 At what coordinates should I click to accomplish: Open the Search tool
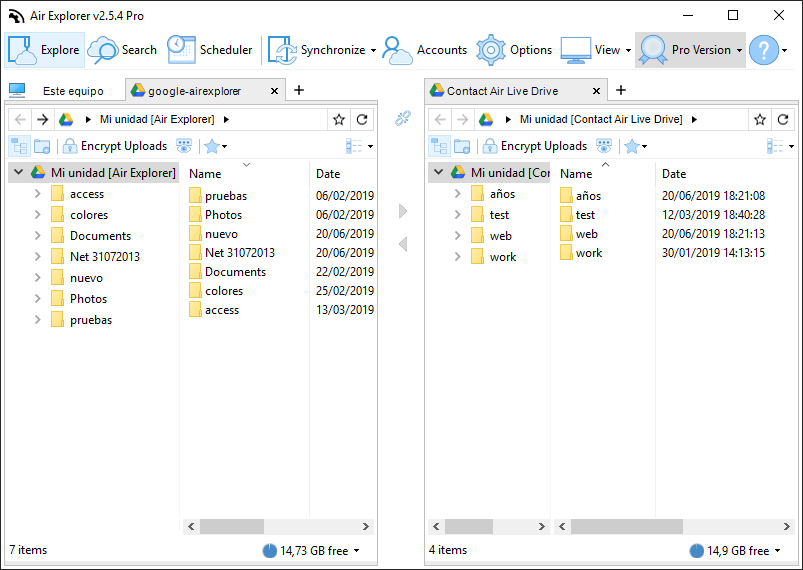coord(122,50)
